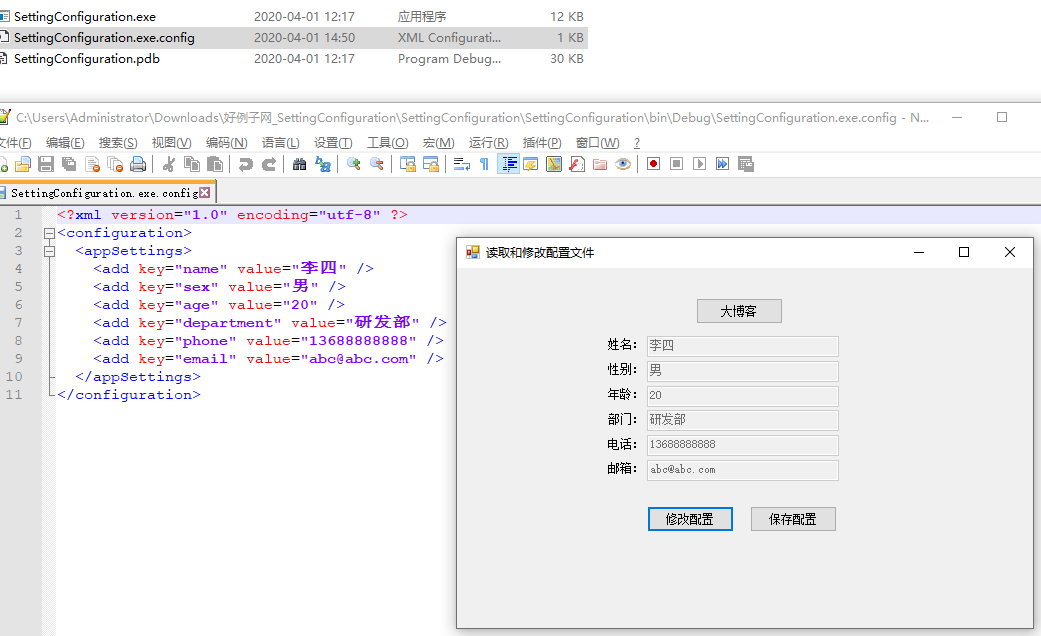1041x636 pixels.
Task: Zoom in with magnifier plus icon
Action: click(x=353, y=164)
